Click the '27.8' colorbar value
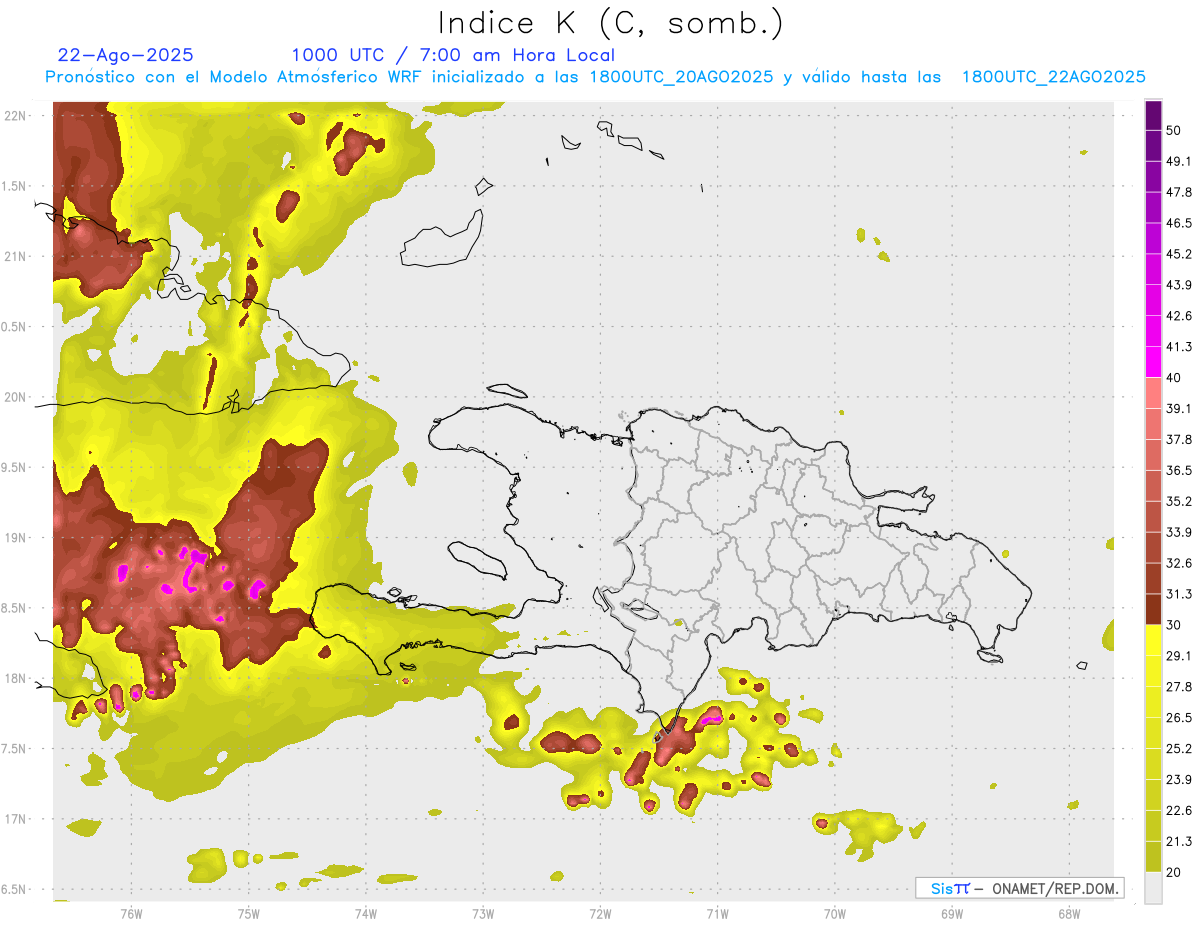This screenshot has height=927, width=1200. [x=1179, y=687]
